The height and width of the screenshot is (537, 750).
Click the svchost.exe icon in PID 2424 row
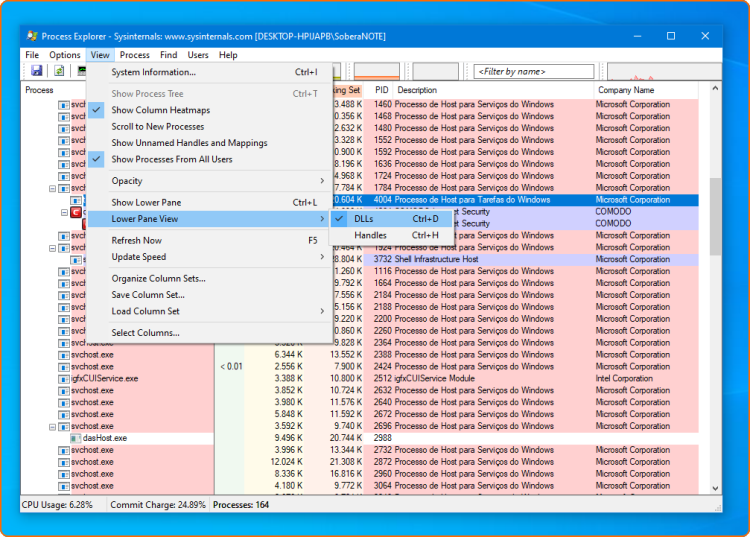64,367
